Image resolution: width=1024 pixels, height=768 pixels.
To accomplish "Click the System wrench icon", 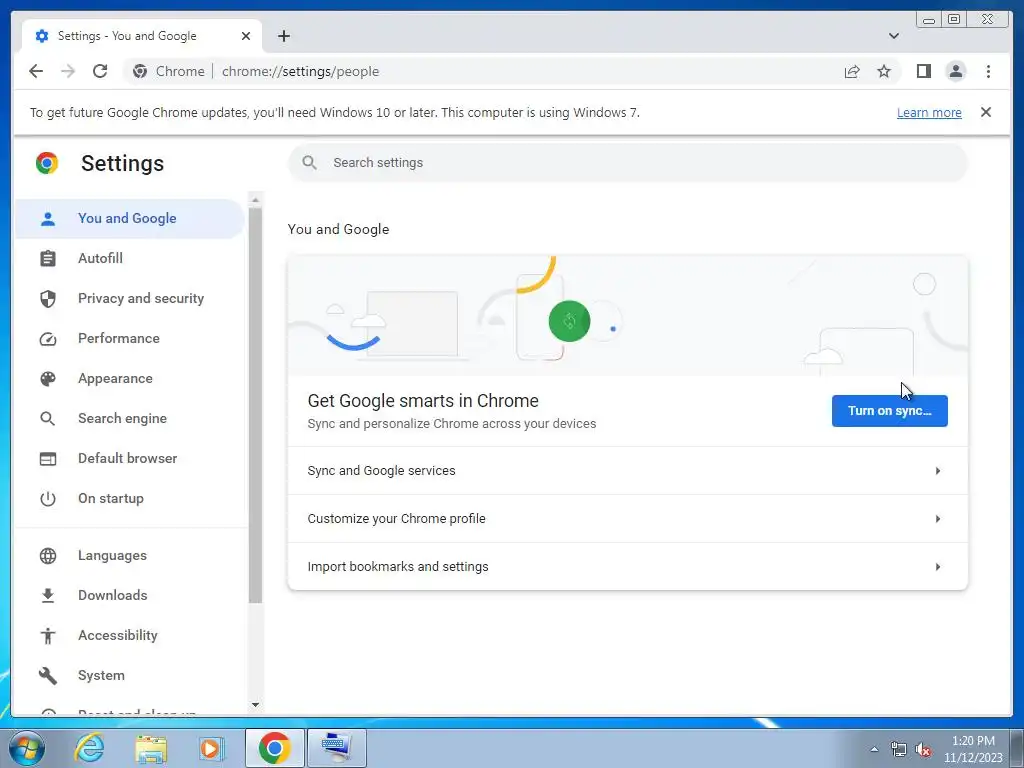I will coord(48,675).
